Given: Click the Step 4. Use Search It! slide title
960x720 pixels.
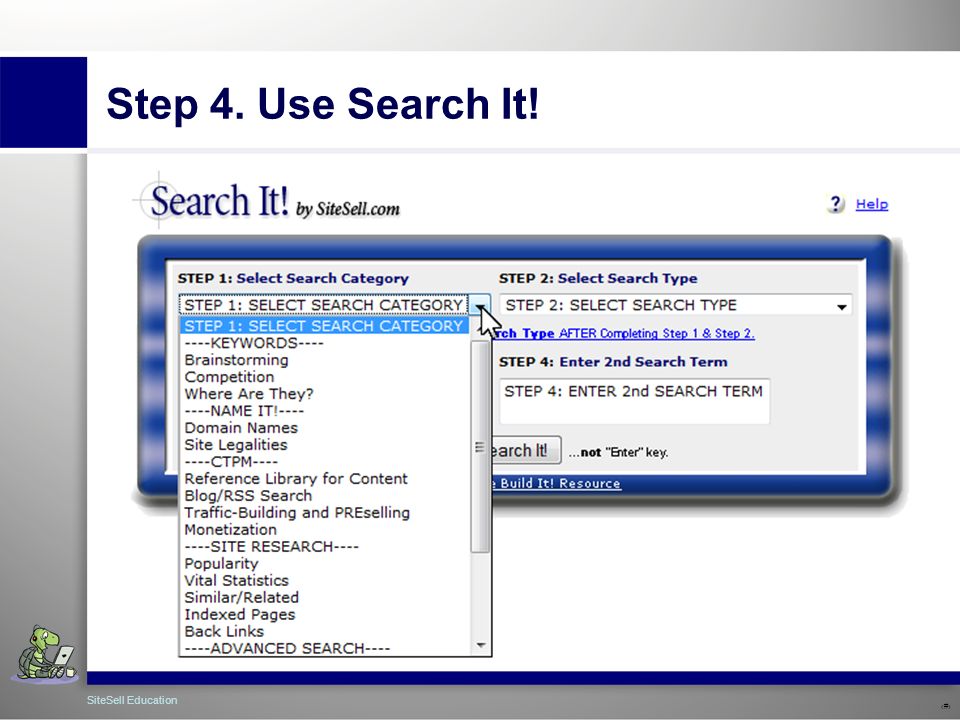Looking at the screenshot, I should [x=323, y=103].
